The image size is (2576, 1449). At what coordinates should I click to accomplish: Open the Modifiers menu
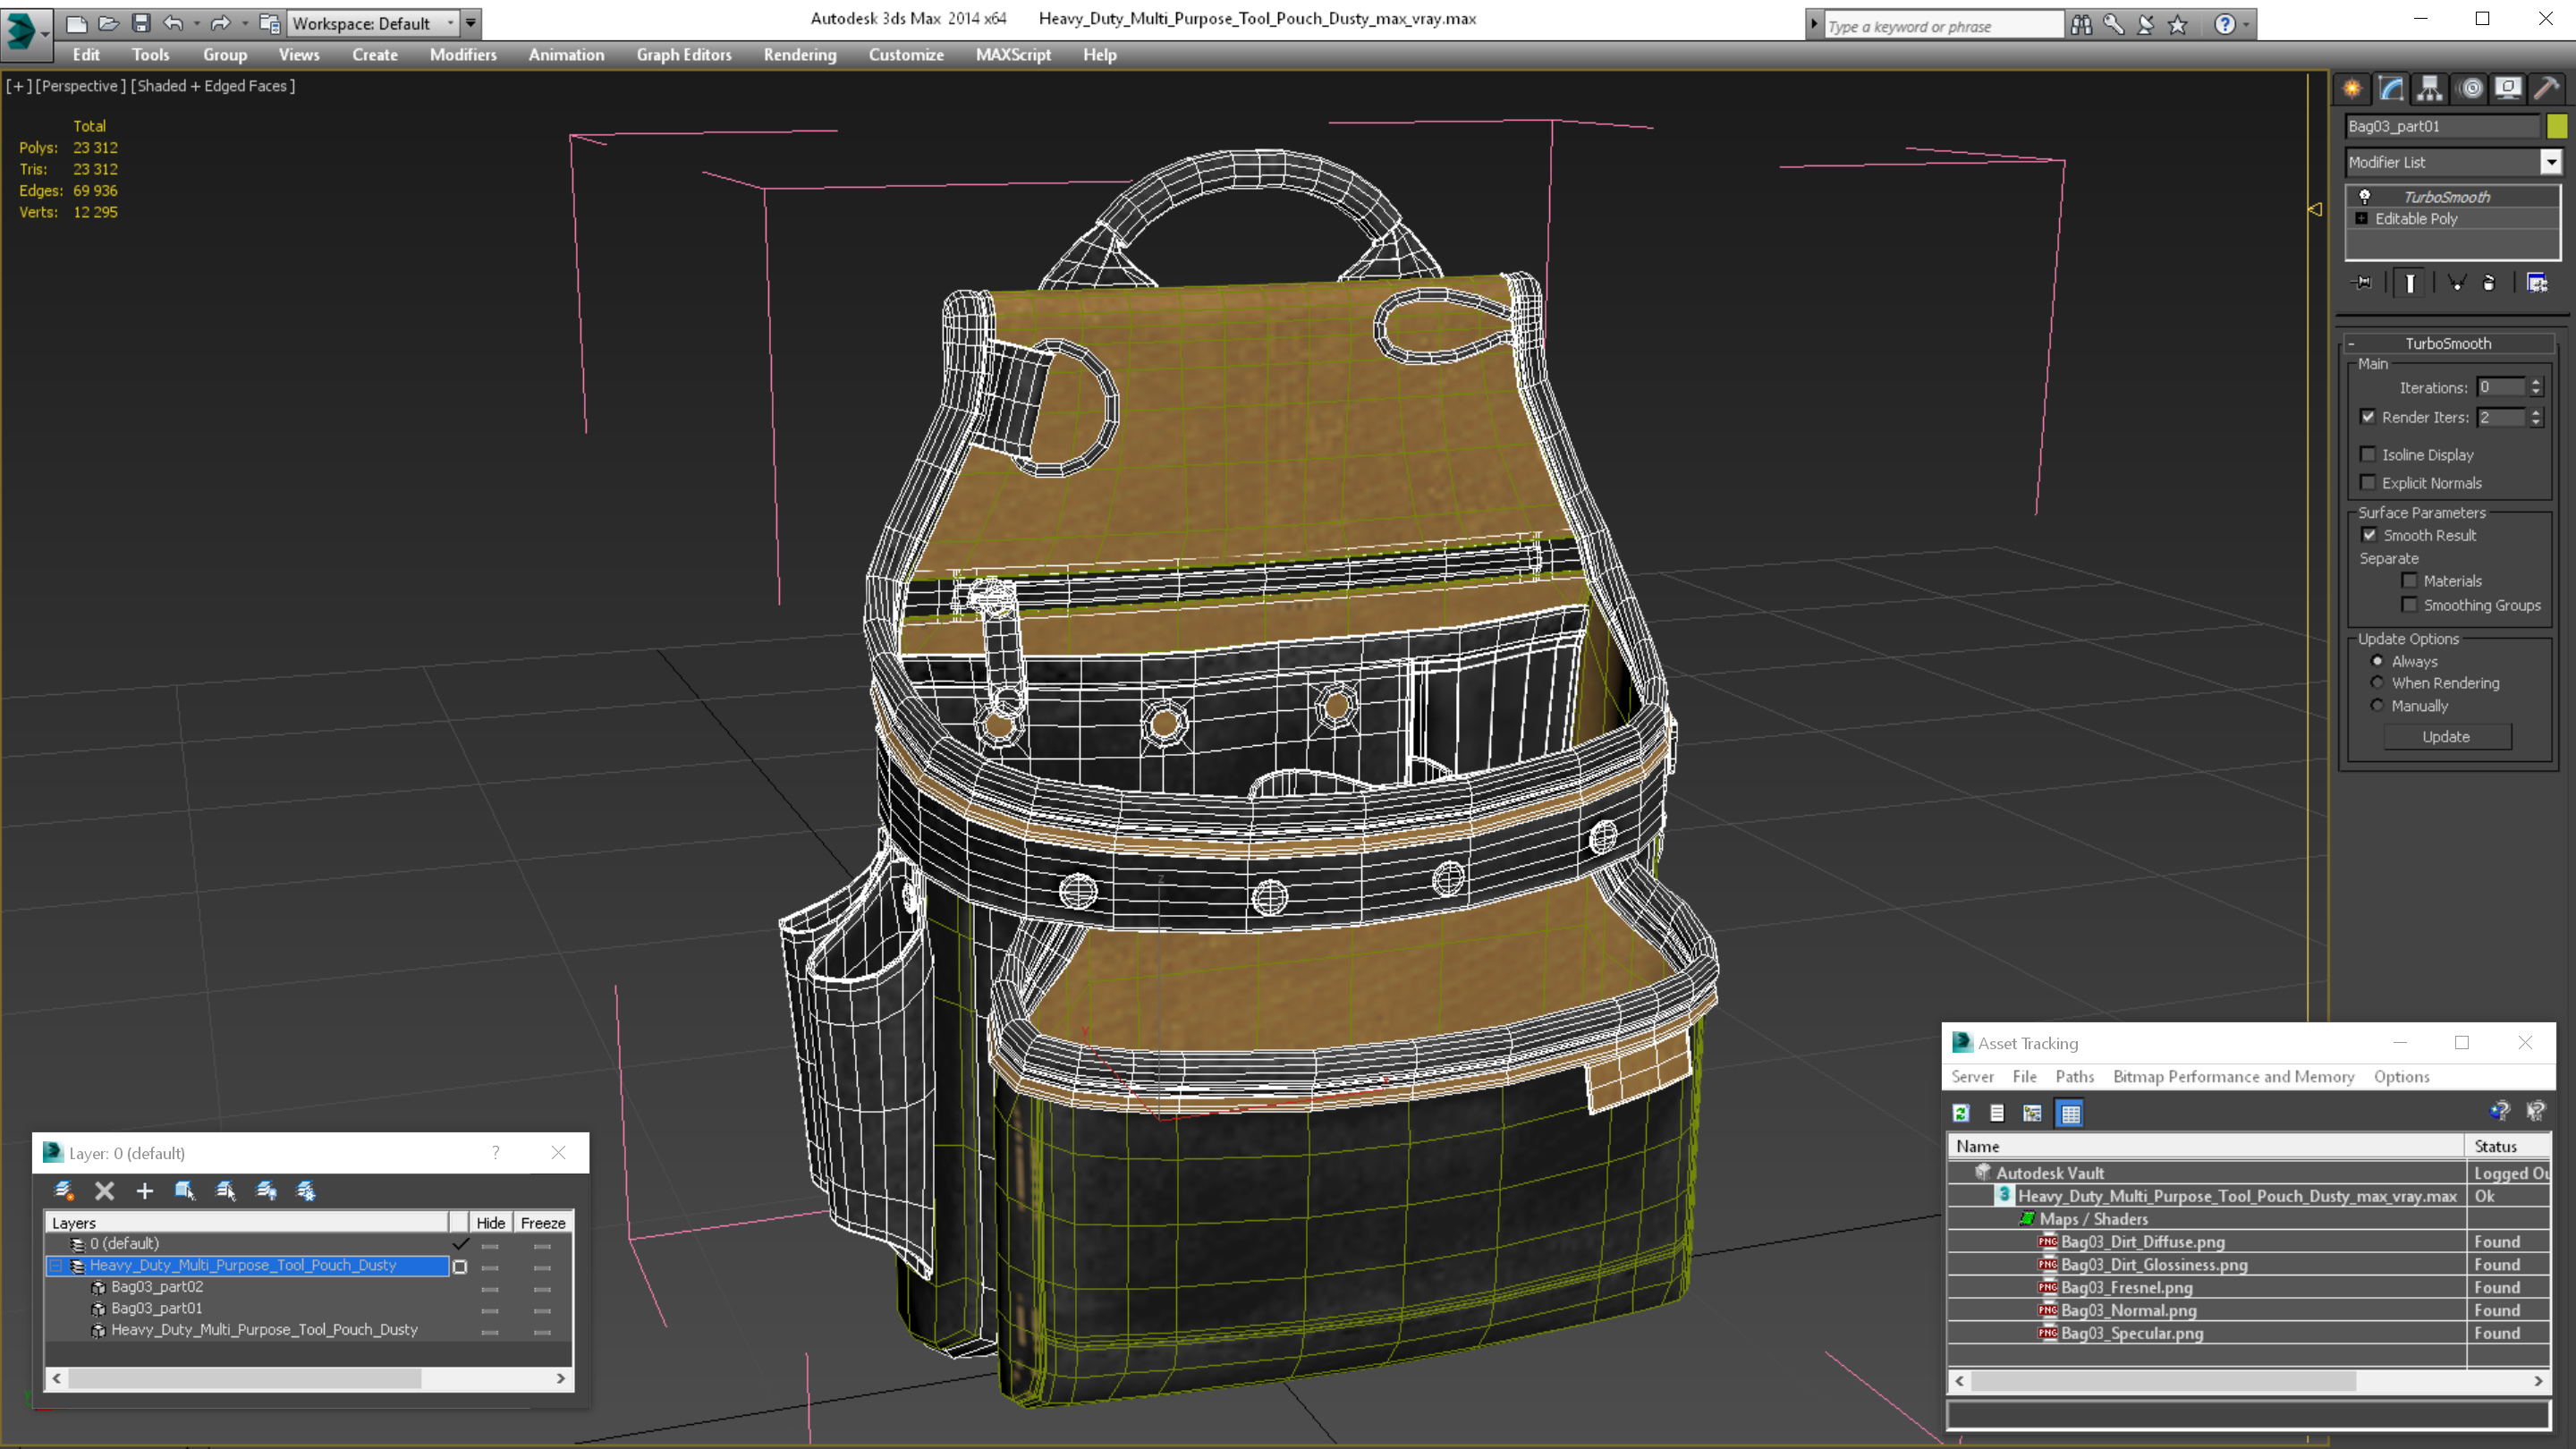click(463, 55)
